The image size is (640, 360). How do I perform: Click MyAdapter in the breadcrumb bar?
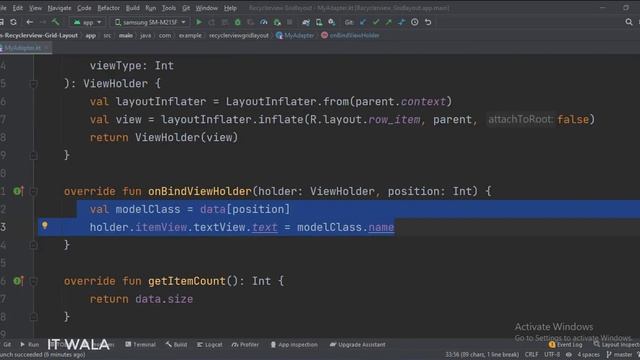[x=295, y=36]
